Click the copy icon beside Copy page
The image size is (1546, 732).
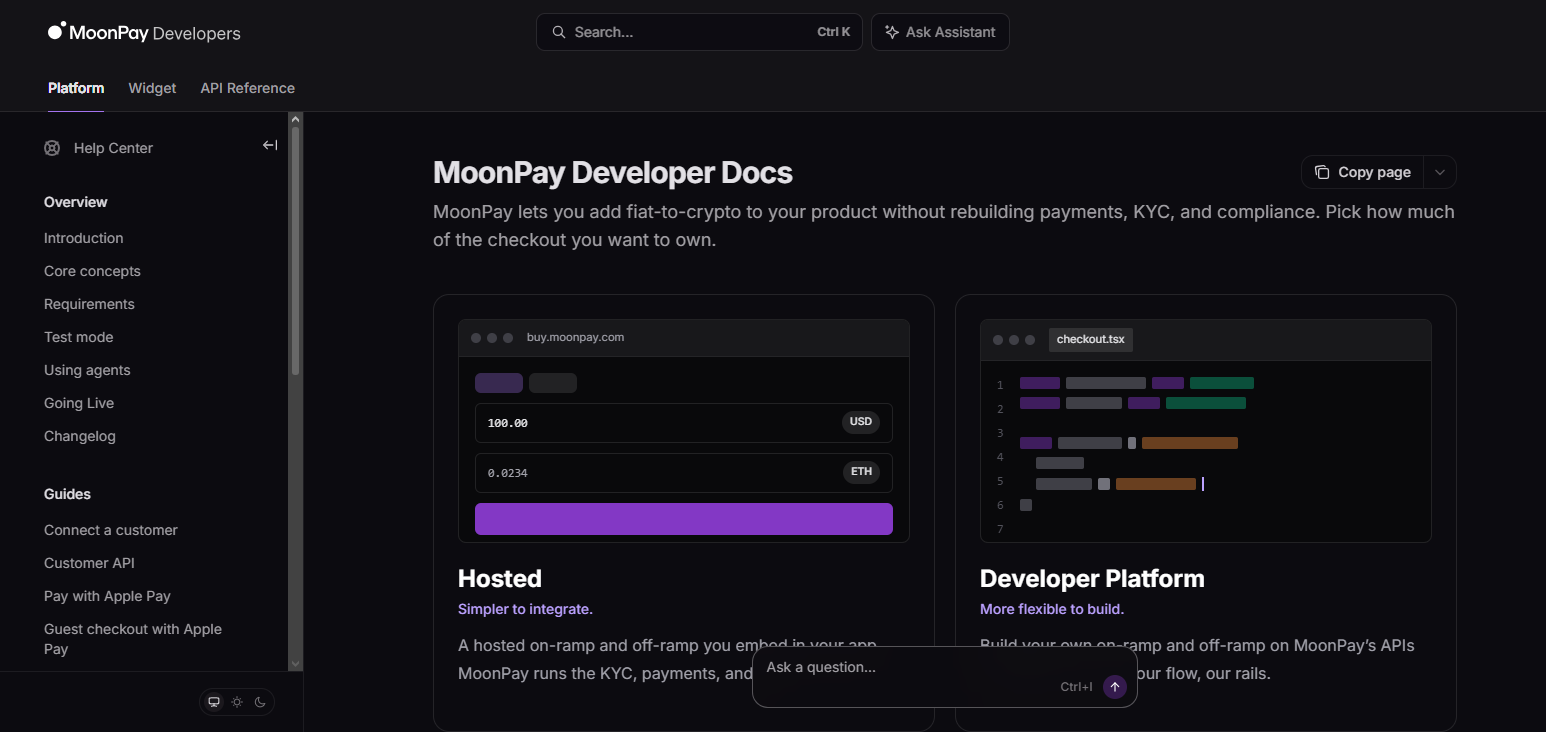click(1322, 172)
